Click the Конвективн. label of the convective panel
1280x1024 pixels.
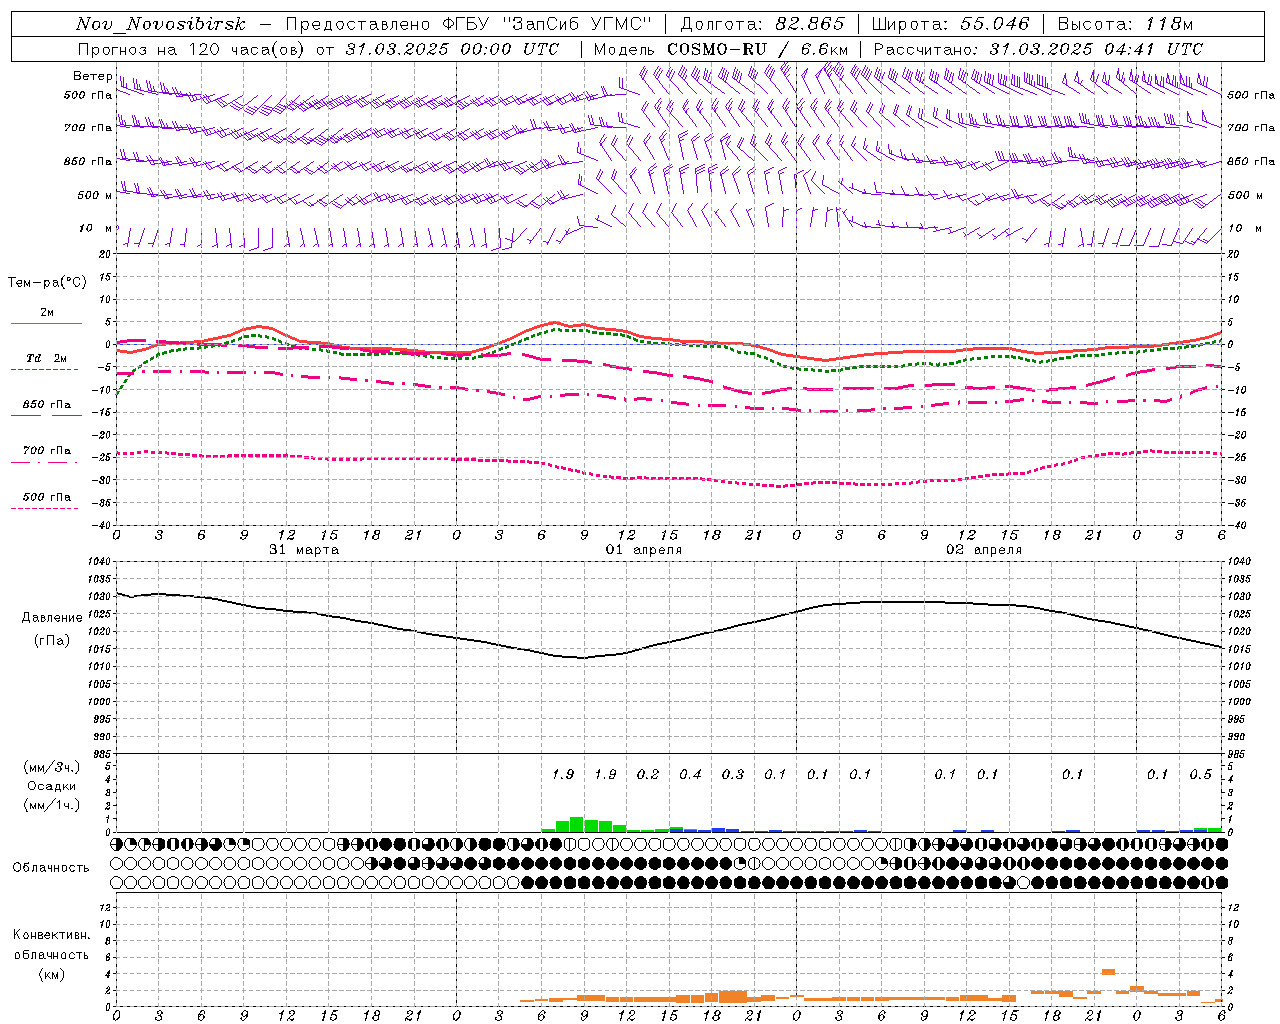[51, 935]
